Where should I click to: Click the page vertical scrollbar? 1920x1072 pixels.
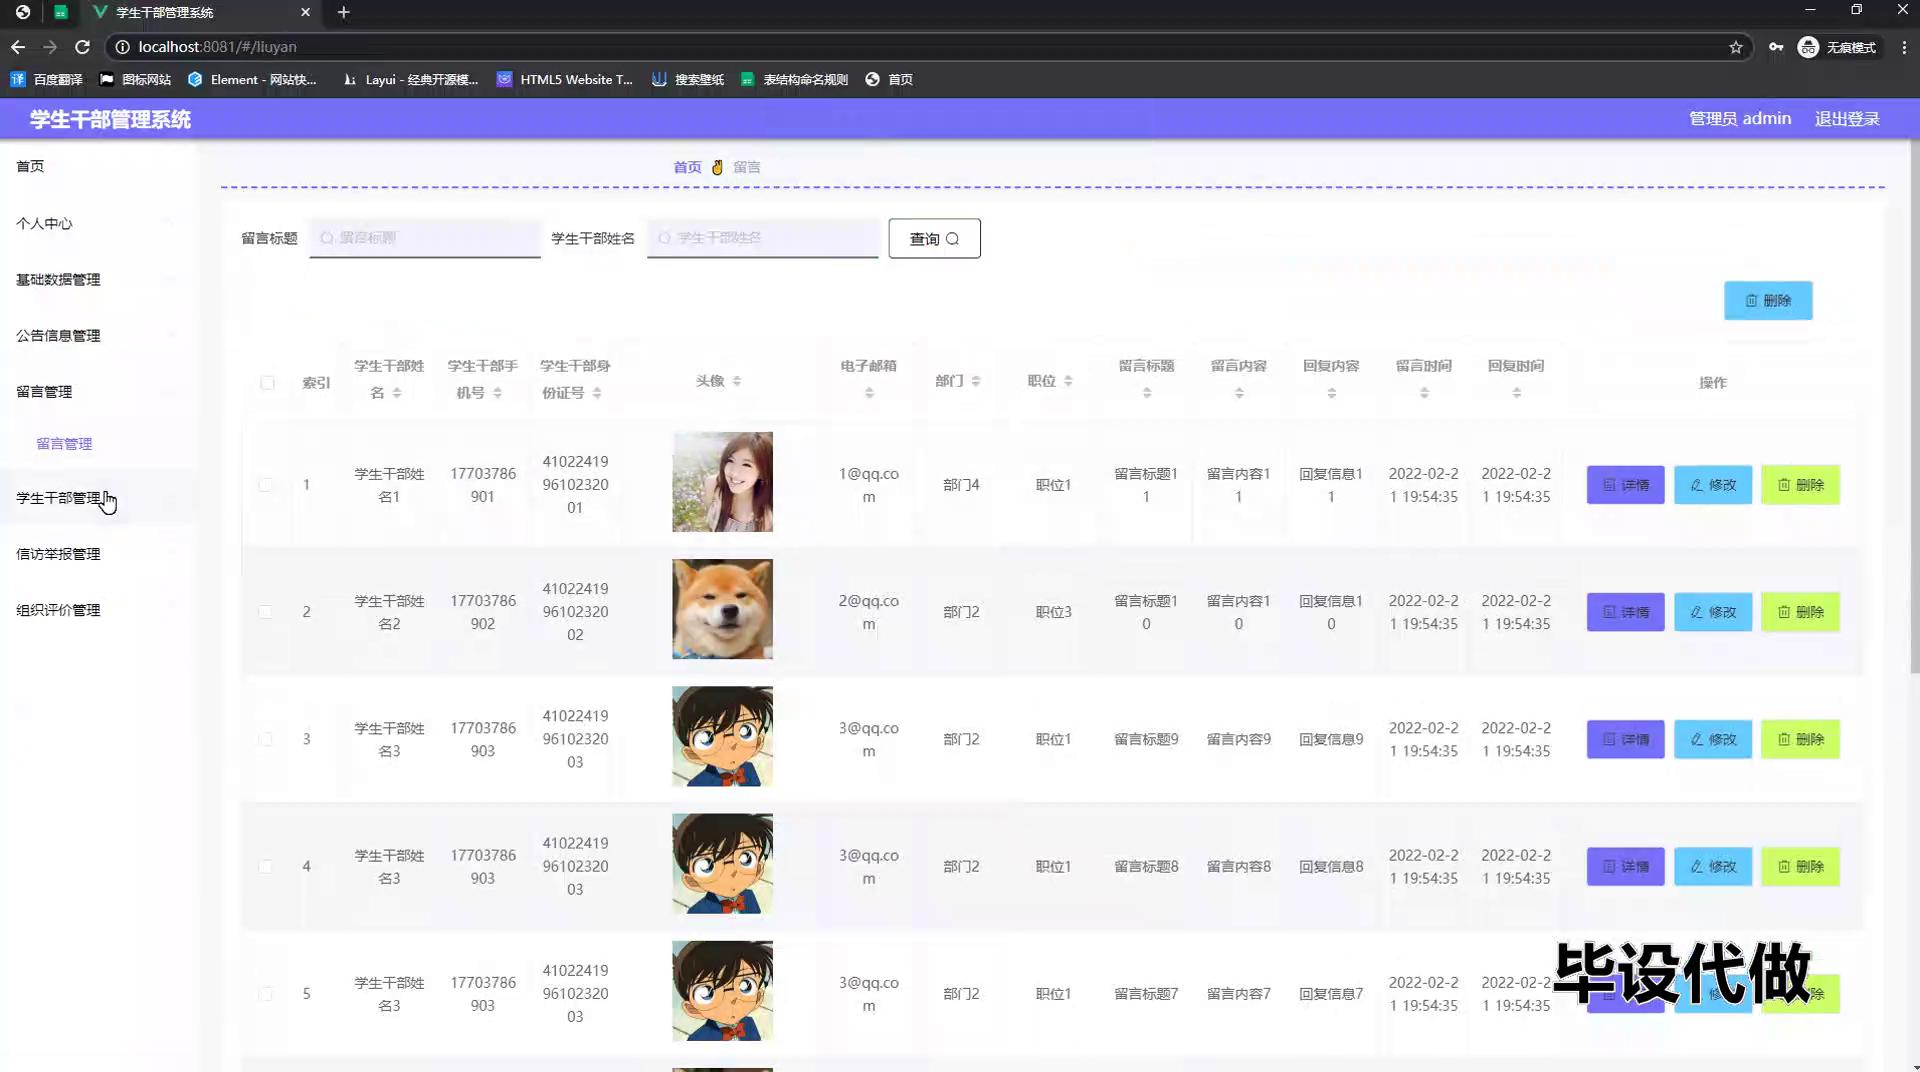click(x=1913, y=400)
